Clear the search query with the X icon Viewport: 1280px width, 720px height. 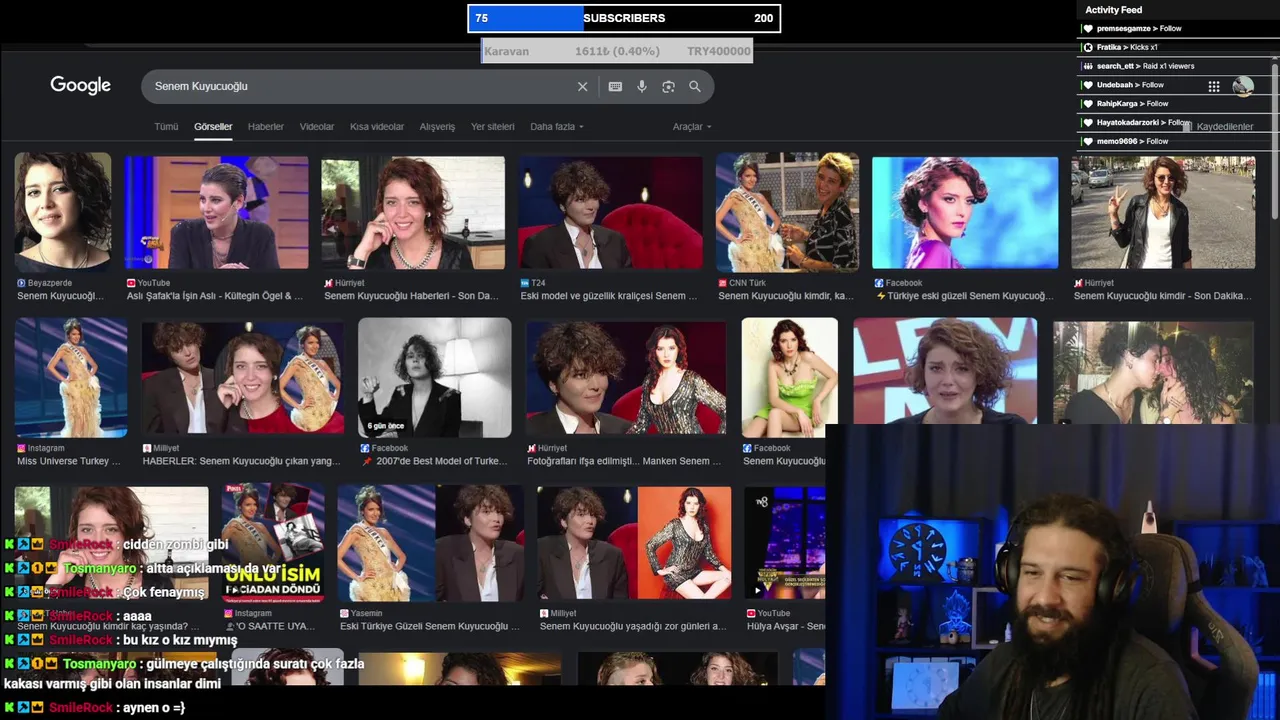(x=583, y=87)
